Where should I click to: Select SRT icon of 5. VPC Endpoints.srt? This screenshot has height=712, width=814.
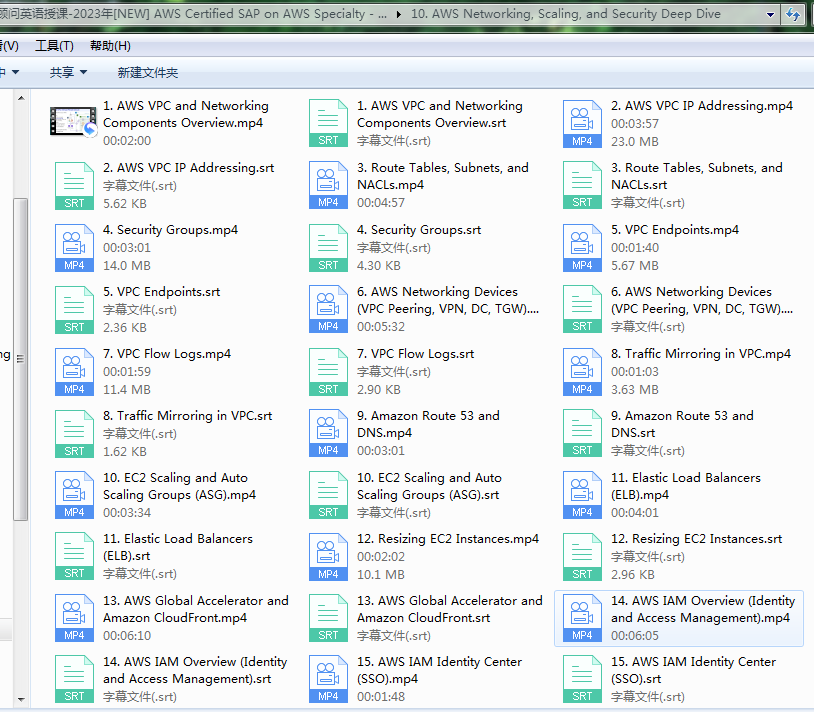[x=74, y=310]
